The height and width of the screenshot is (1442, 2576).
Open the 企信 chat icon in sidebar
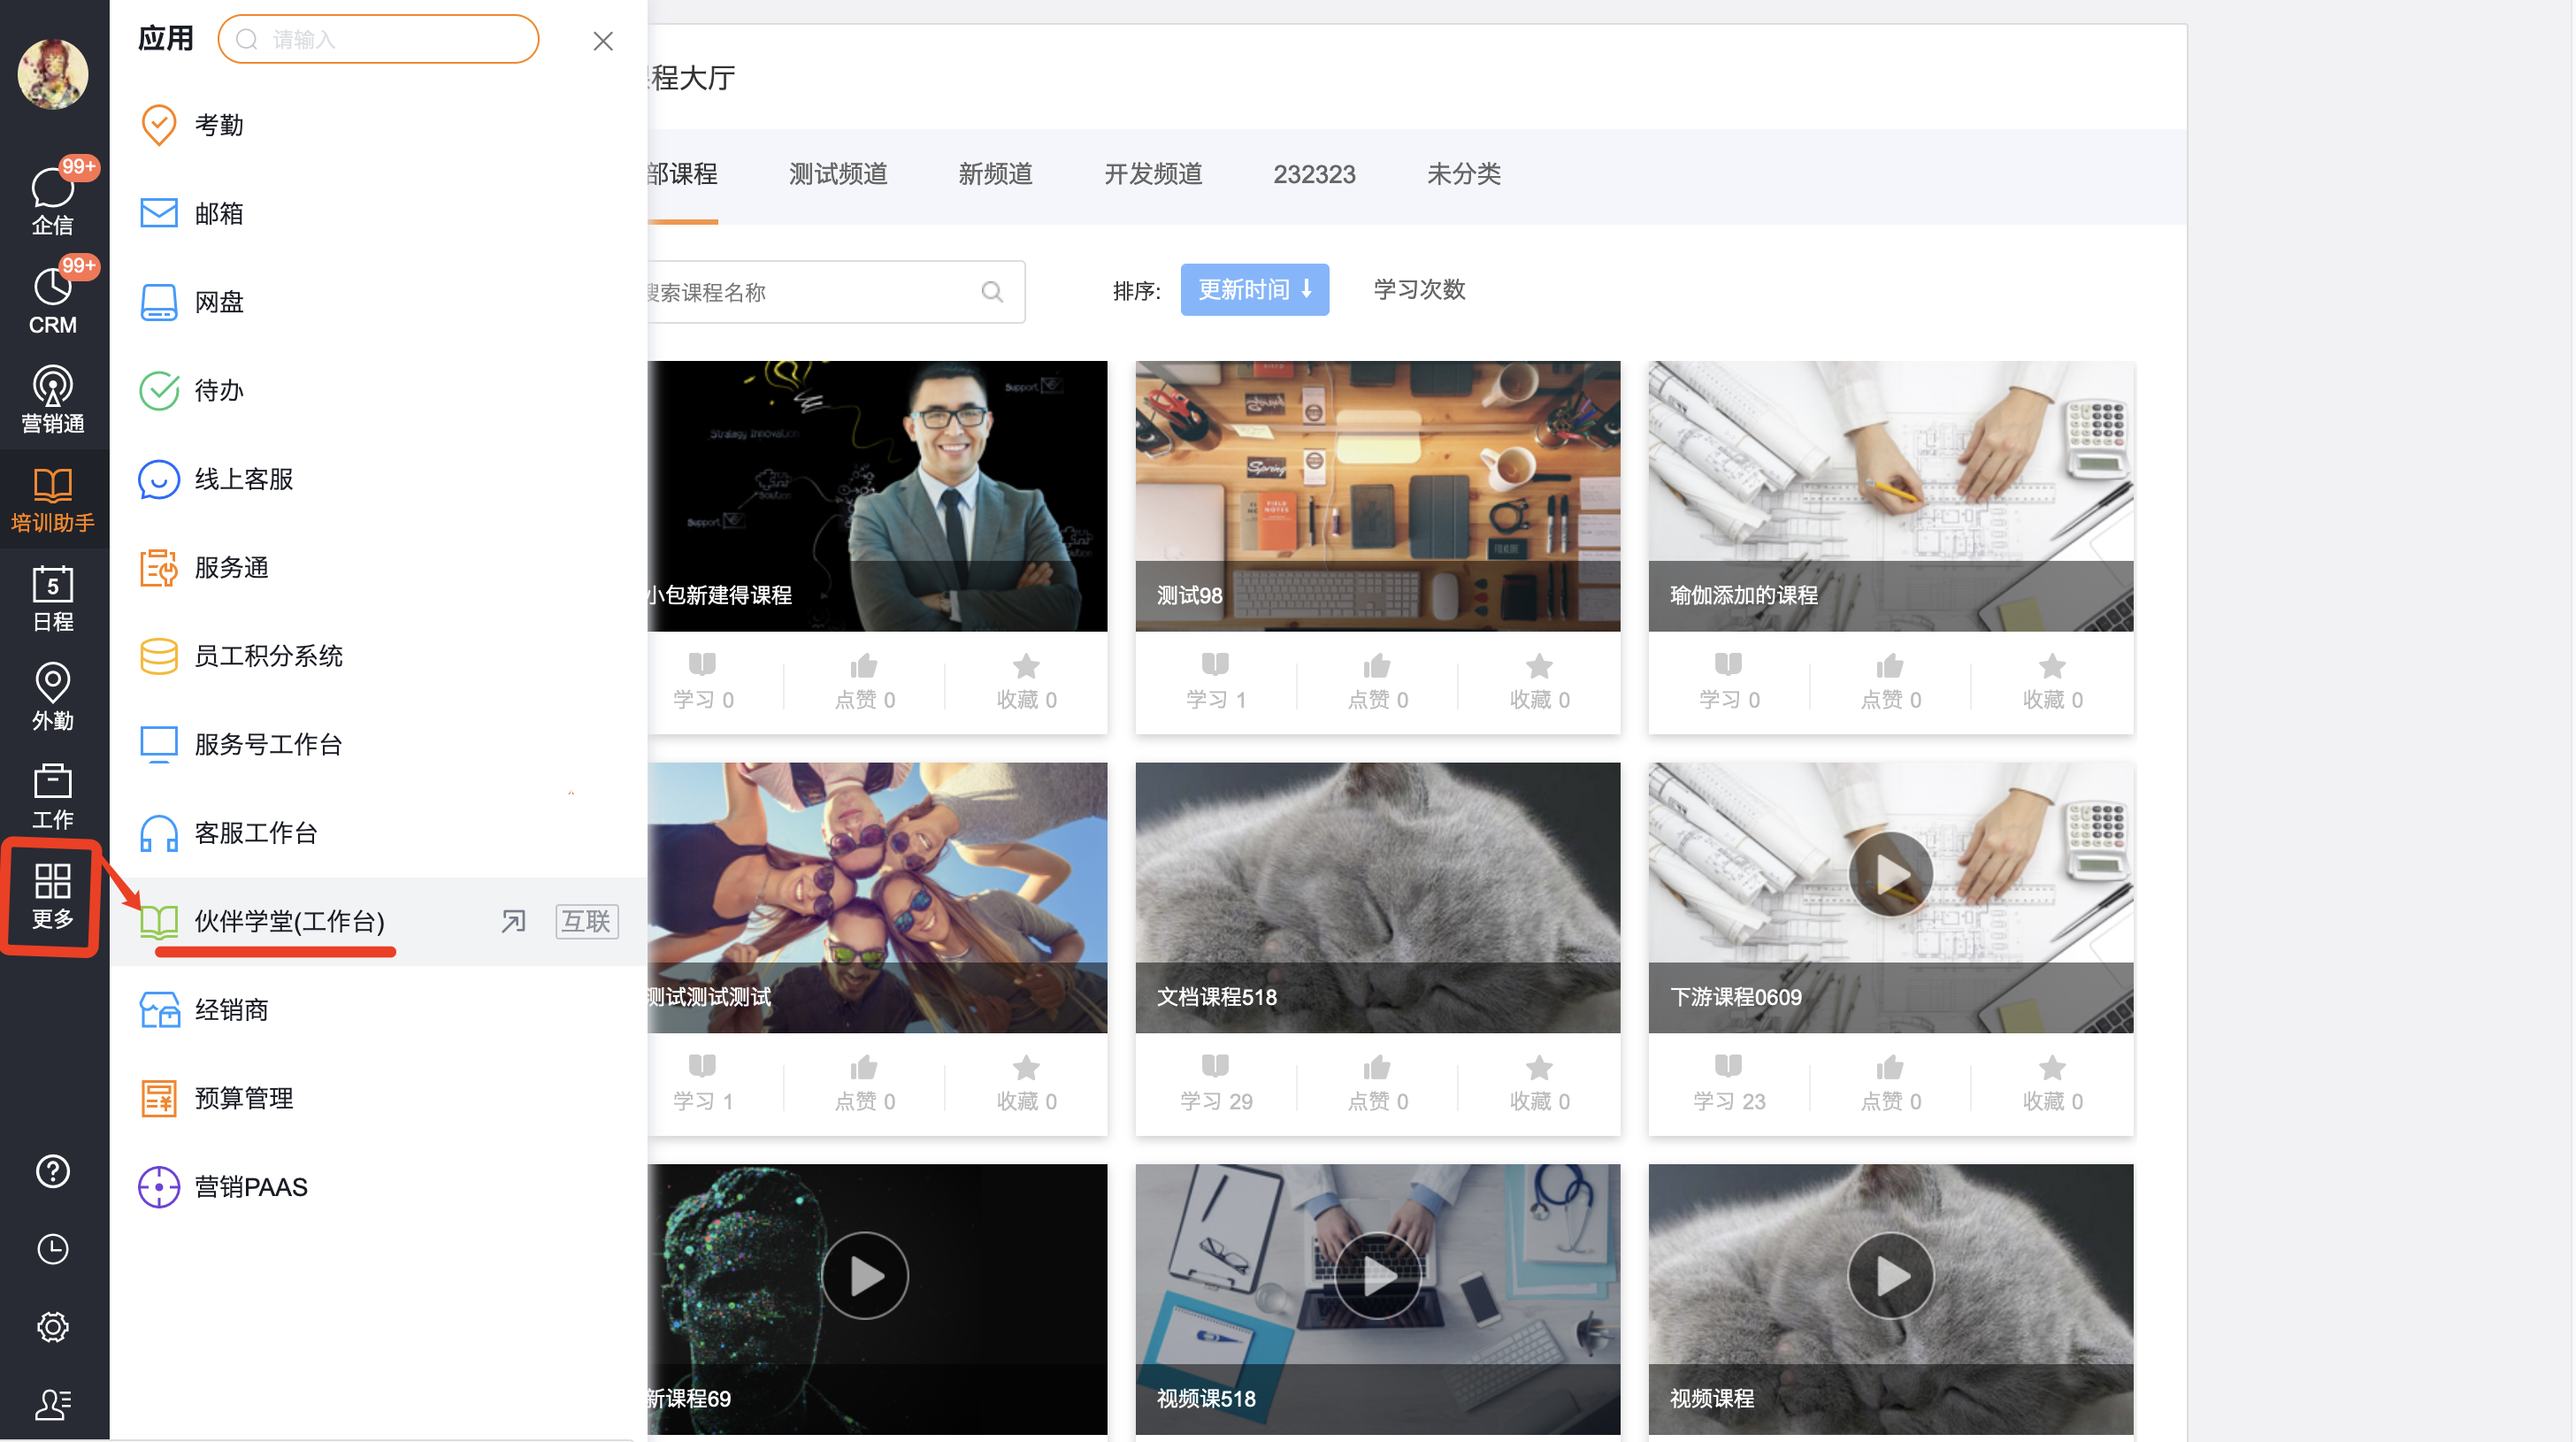click(53, 200)
